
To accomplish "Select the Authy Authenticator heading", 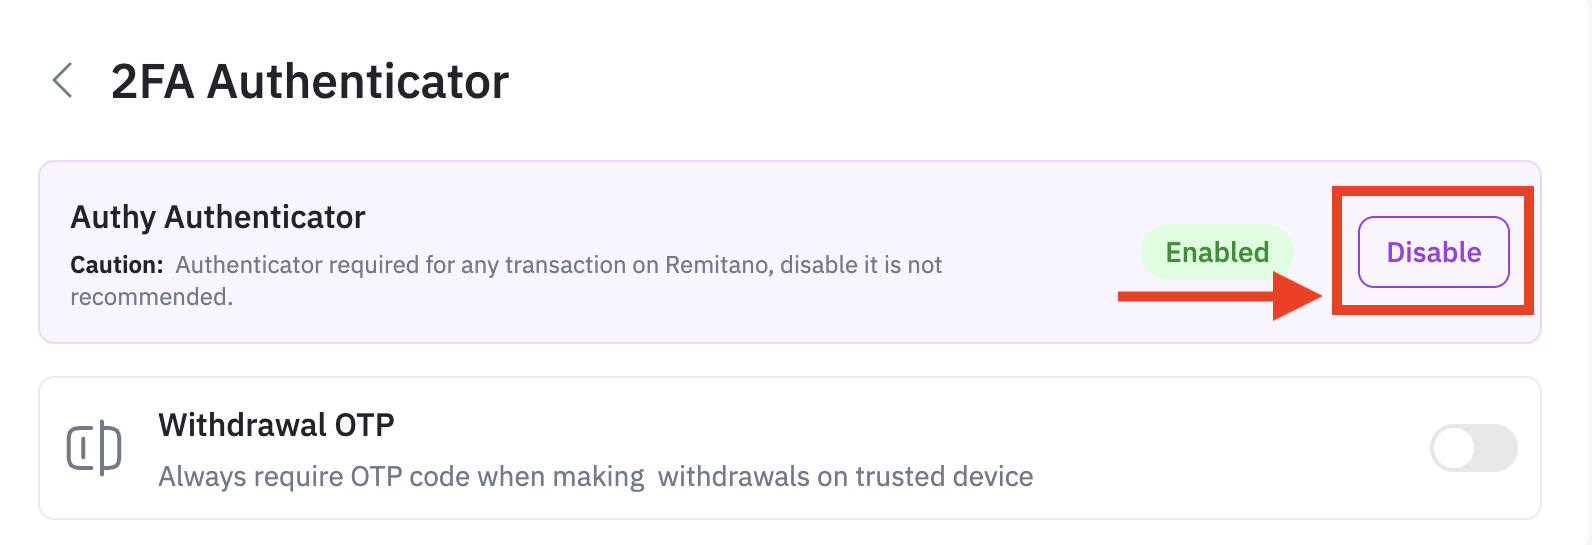I will 218,217.
